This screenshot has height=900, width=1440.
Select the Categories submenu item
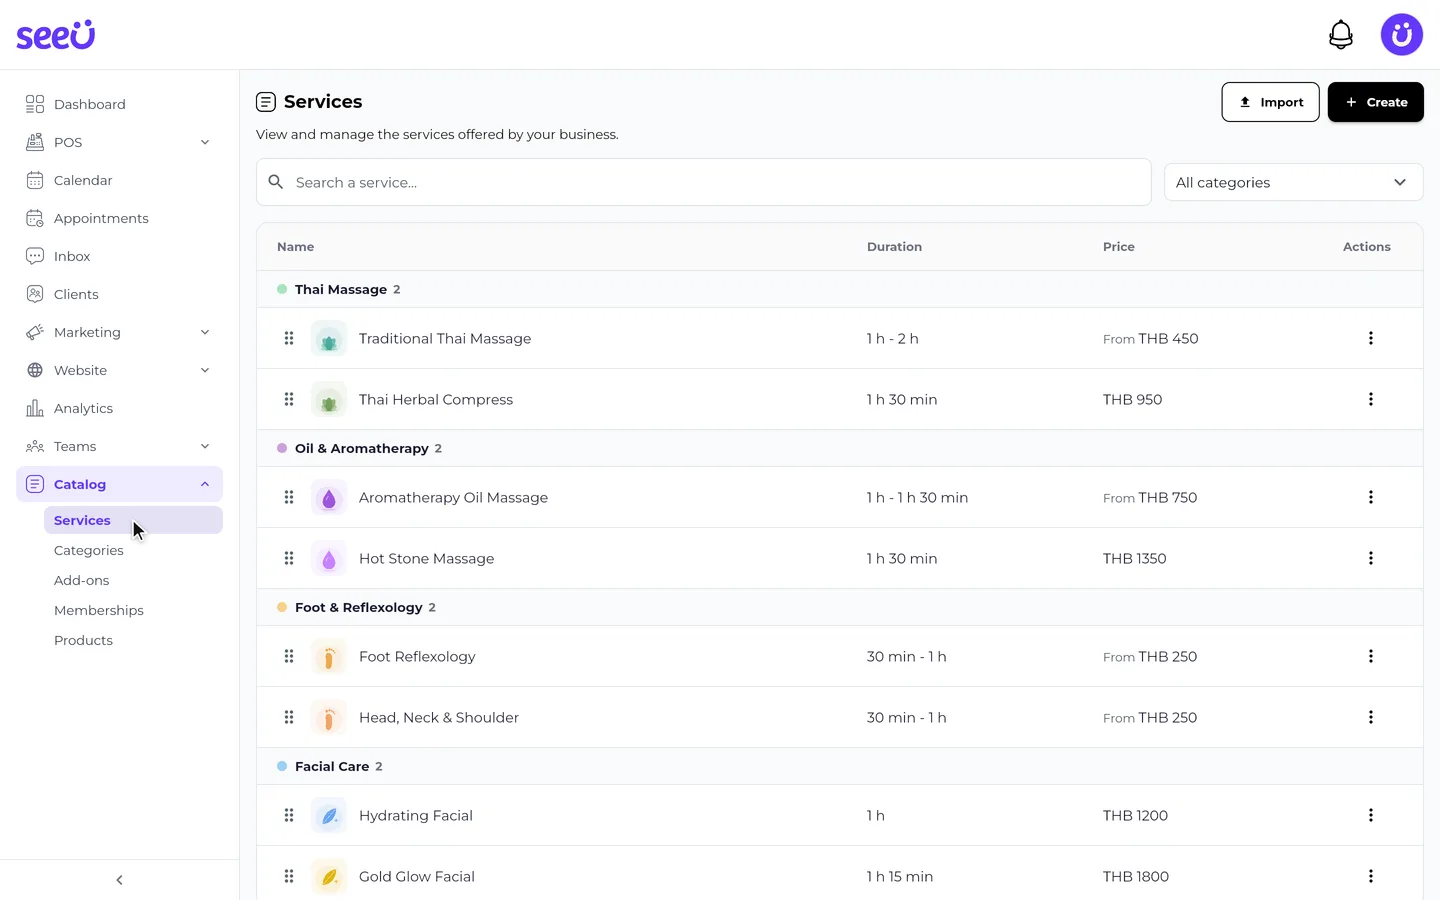89,550
